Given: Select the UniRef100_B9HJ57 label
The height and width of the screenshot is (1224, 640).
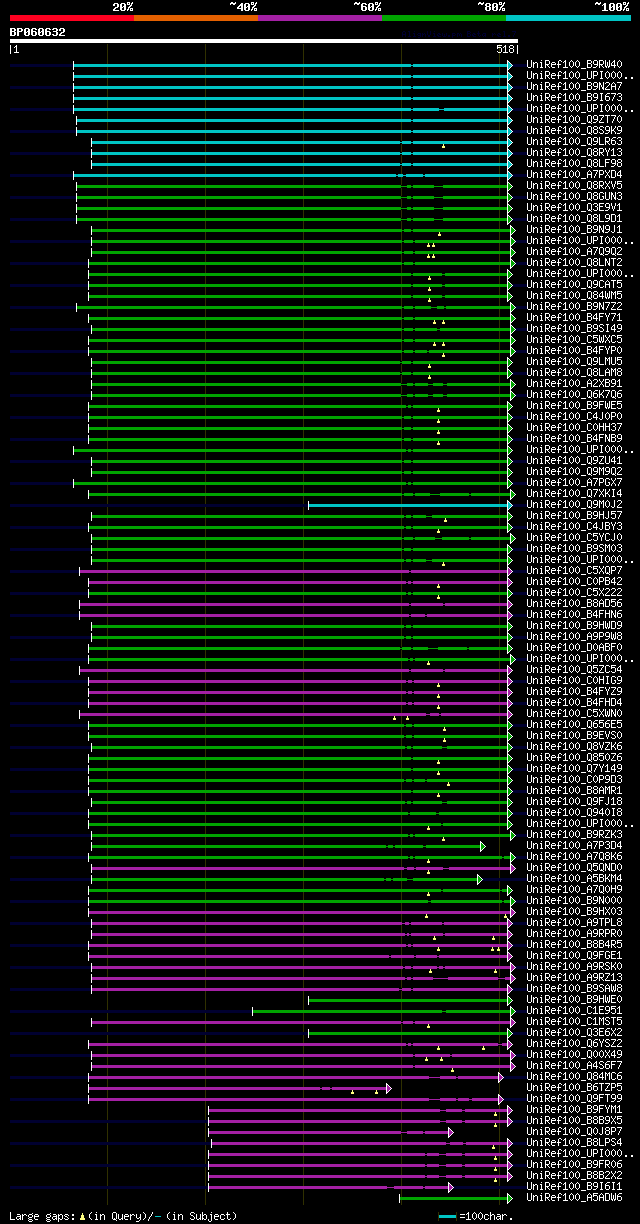Looking at the screenshot, I should [574, 516].
